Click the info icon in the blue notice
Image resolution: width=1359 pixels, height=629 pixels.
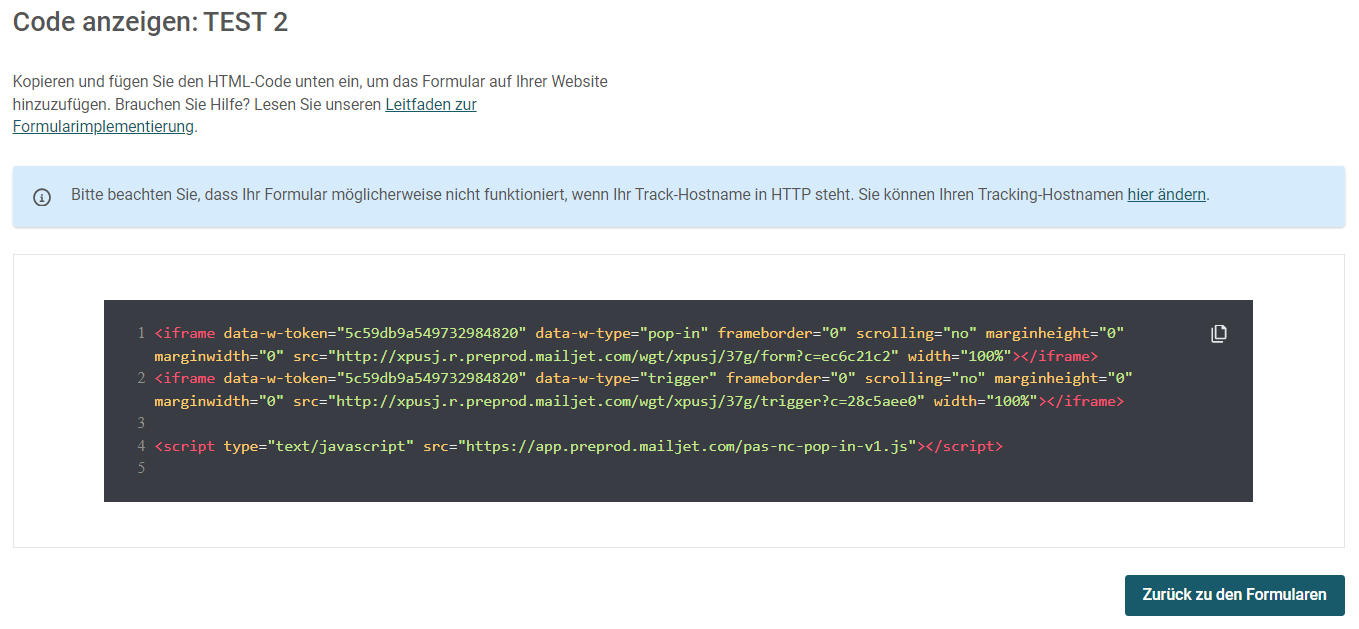point(42,197)
